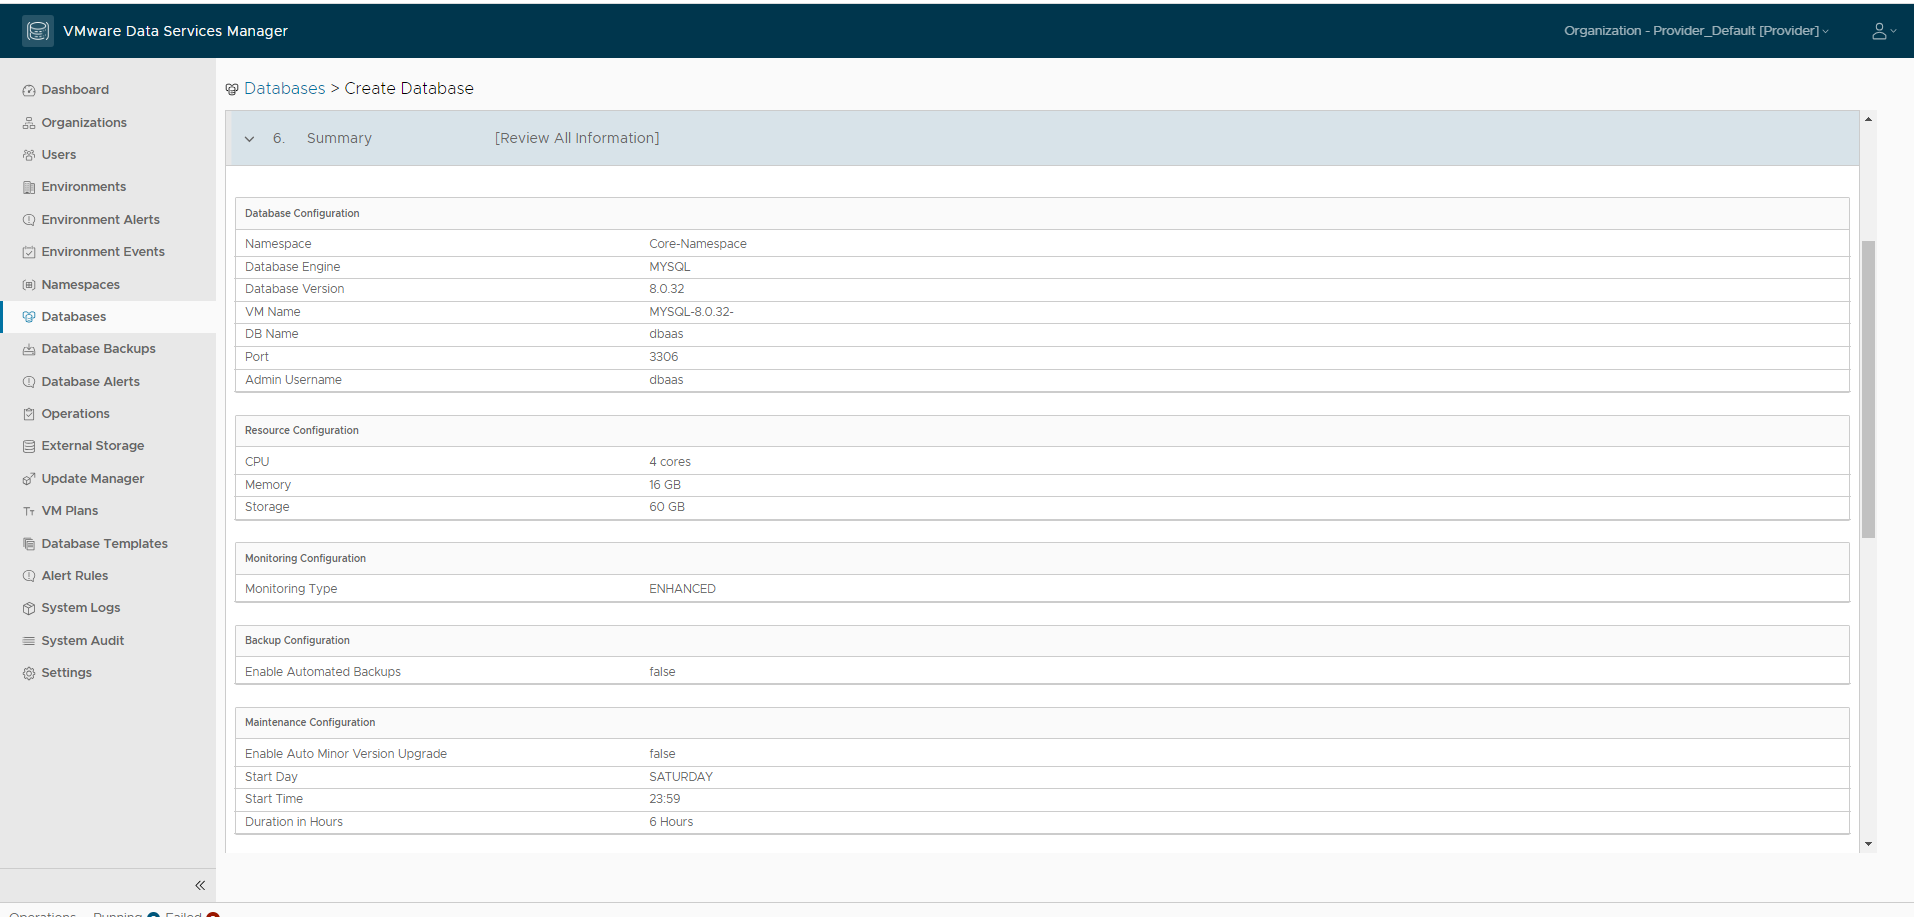Viewport: 1914px width, 917px height.
Task: Open the Organization Provider_Default dropdown
Action: click(x=1696, y=31)
